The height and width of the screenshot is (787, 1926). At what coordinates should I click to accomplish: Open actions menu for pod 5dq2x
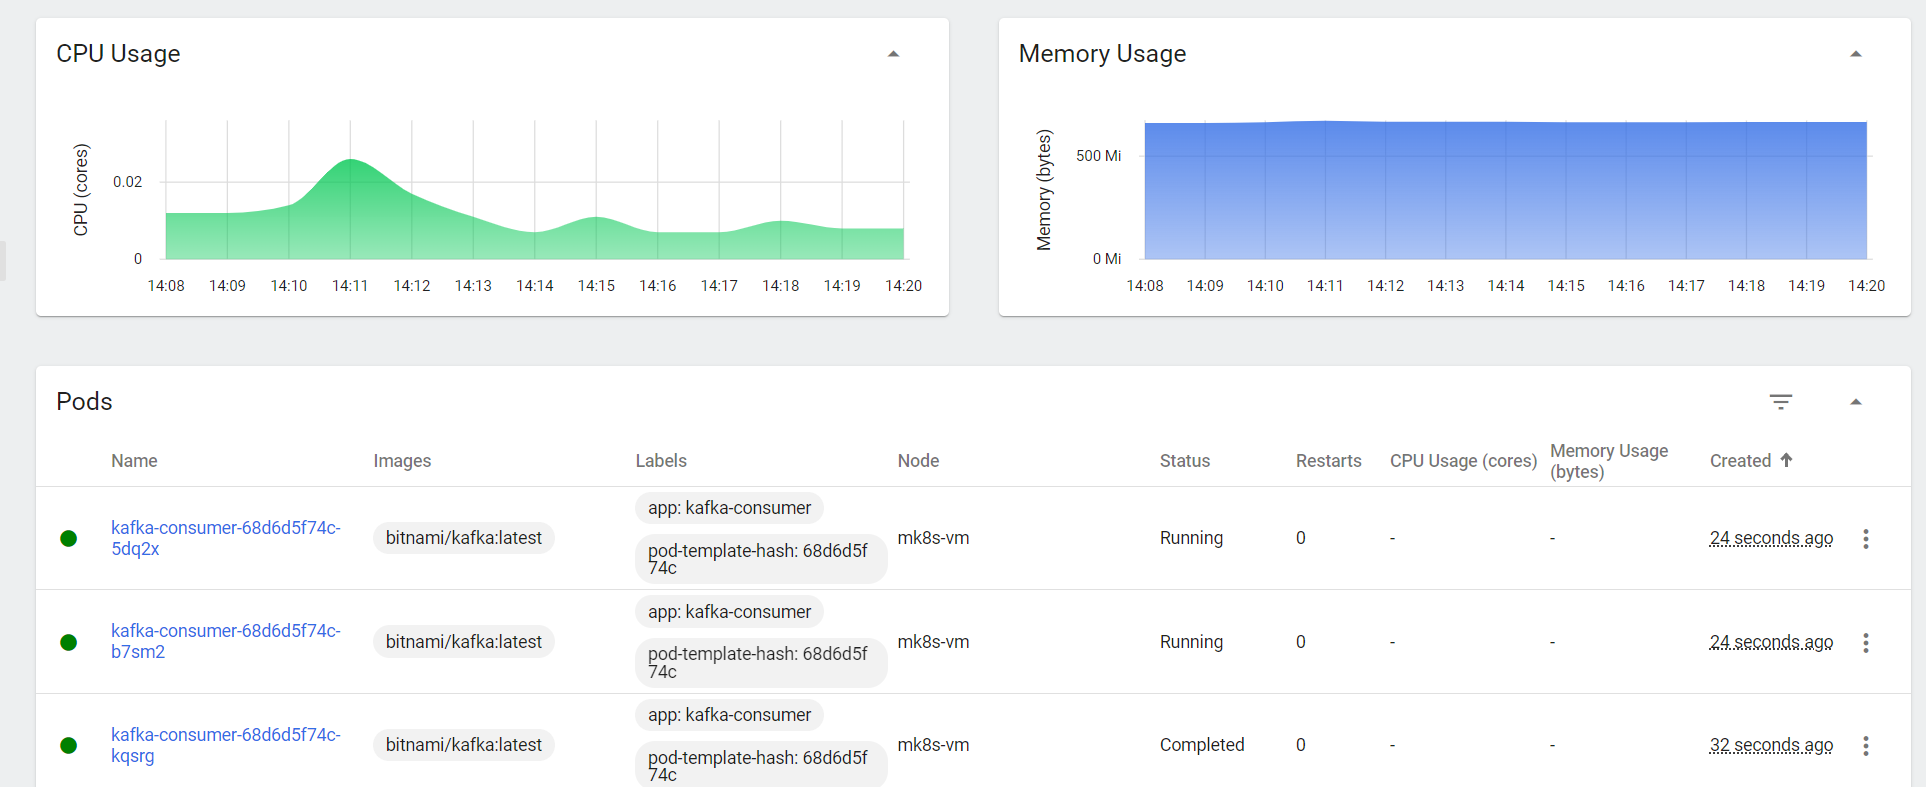coord(1865,539)
